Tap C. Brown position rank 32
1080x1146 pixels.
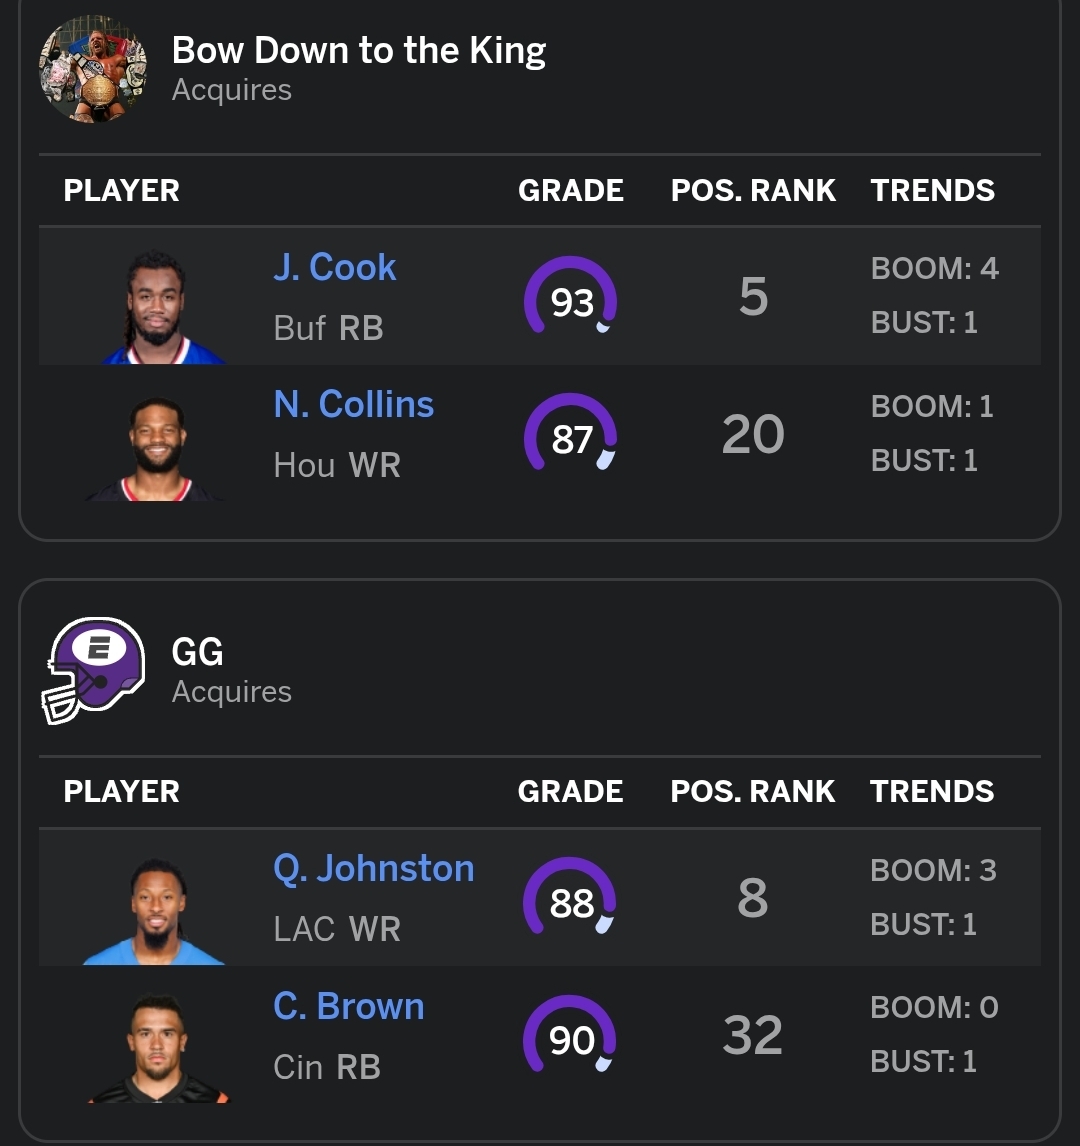[753, 1035]
